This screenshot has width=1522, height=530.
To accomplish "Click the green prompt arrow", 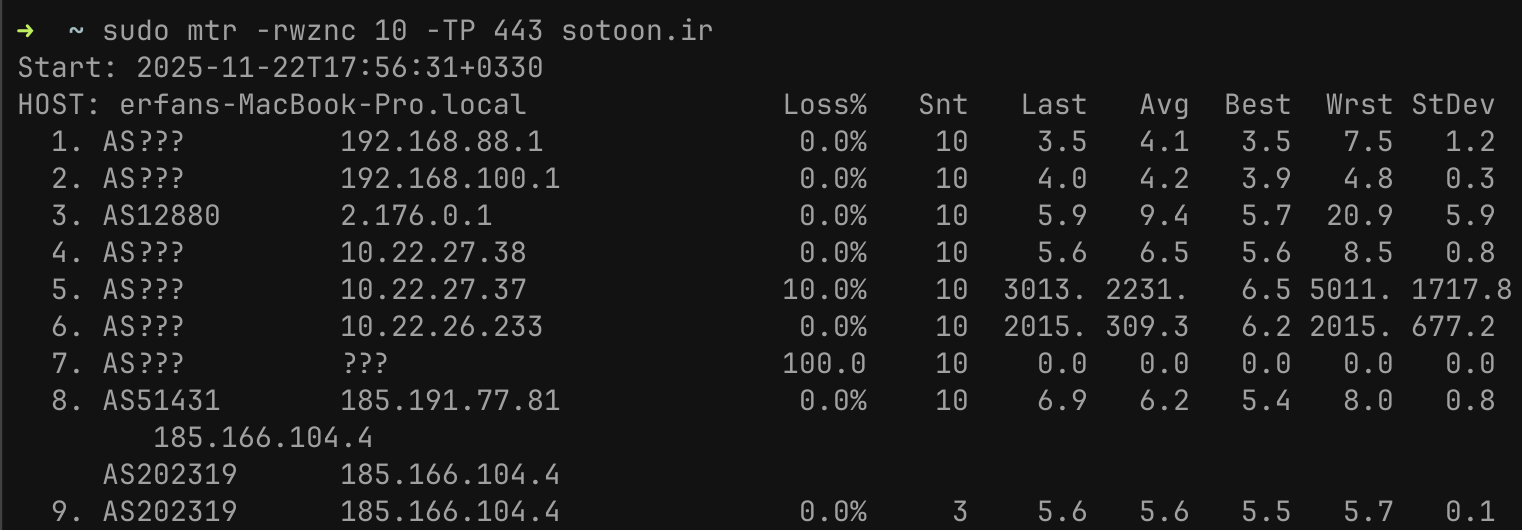I will [26, 30].
